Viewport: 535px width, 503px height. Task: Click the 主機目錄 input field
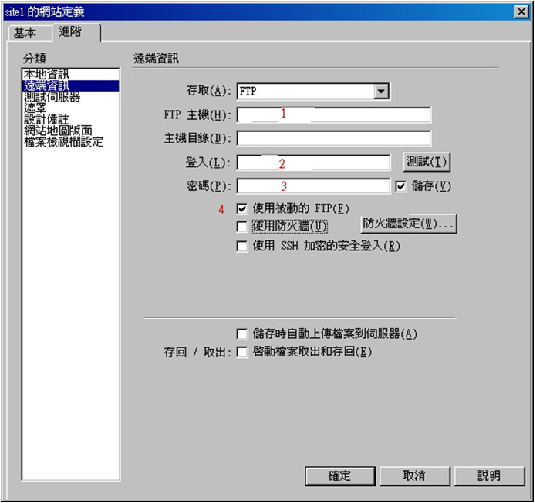pos(334,138)
